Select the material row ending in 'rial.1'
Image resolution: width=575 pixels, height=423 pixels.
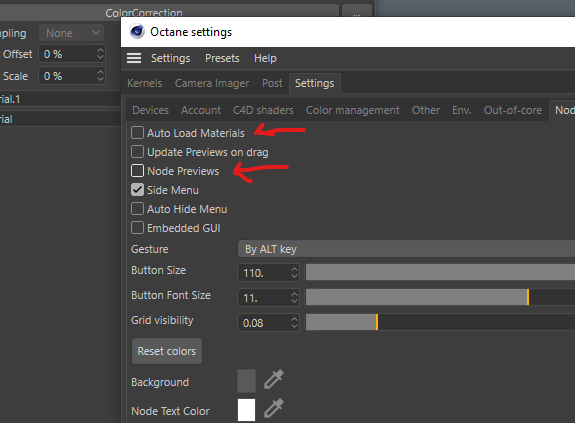(x=60, y=99)
